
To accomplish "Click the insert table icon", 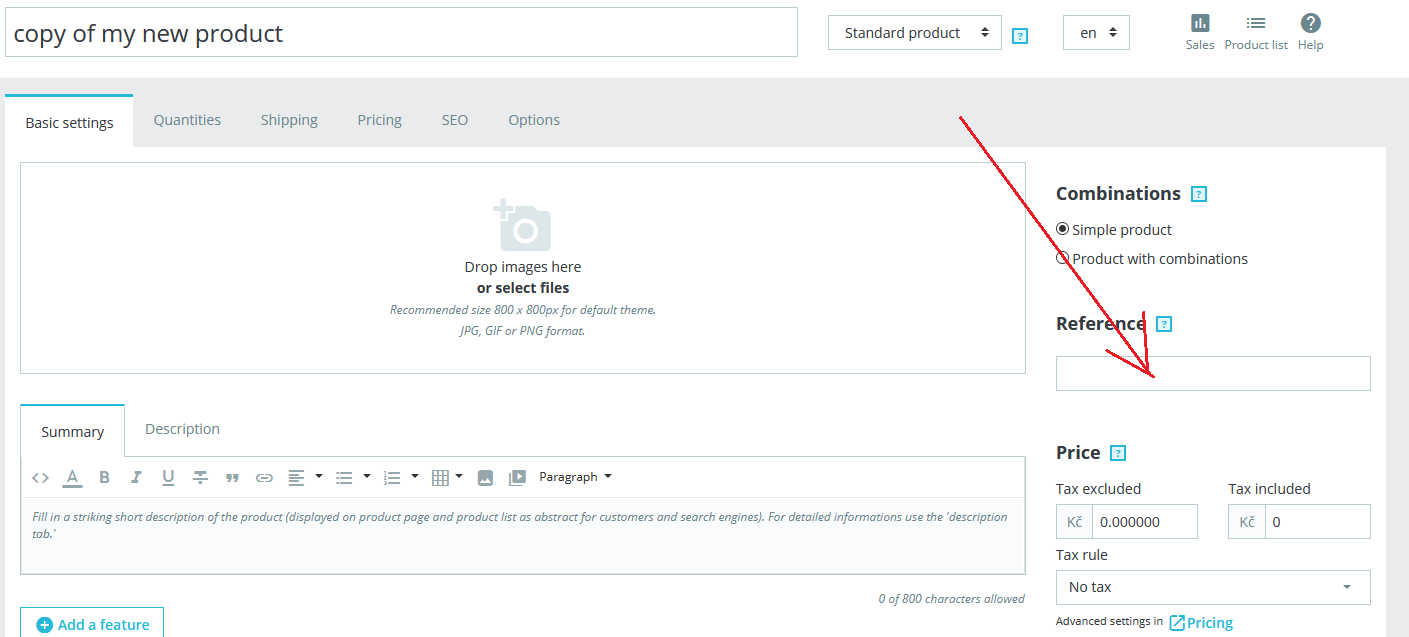I will point(440,478).
